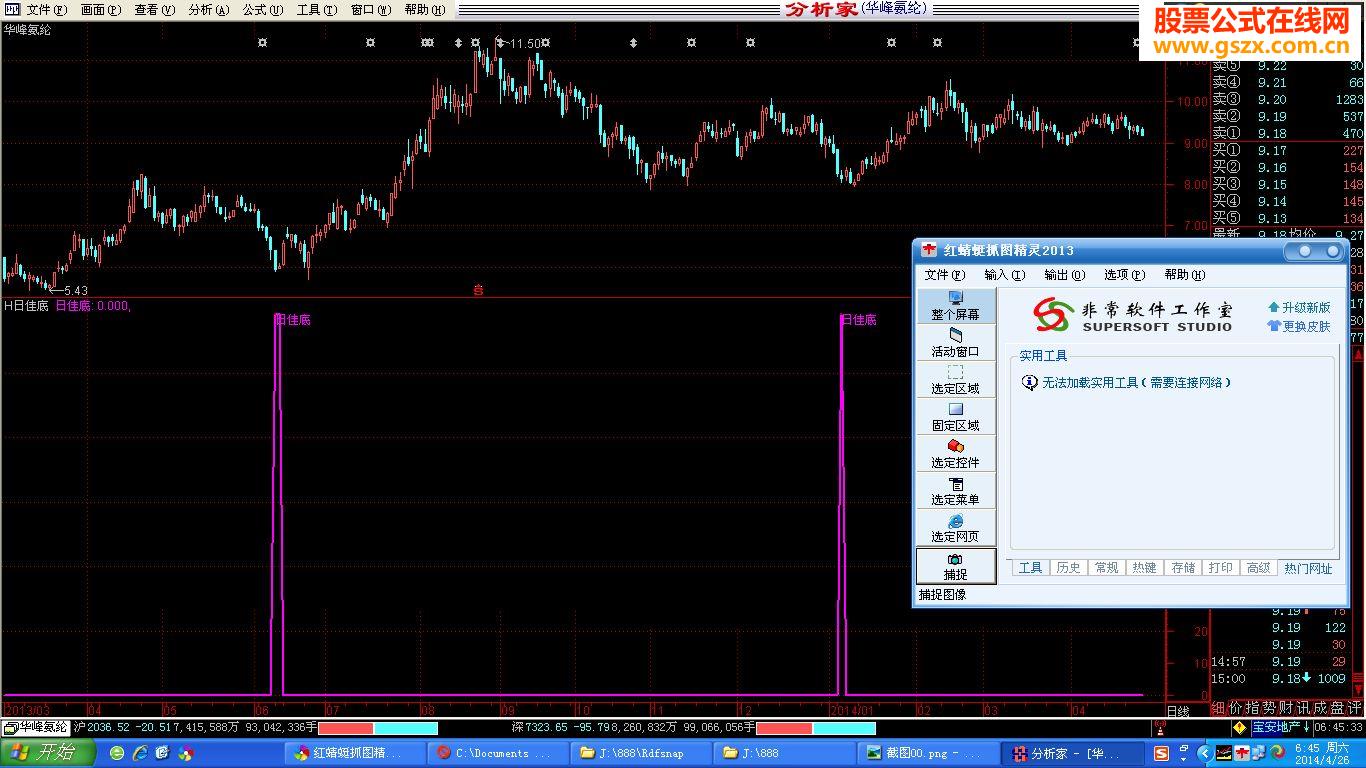The width and height of the screenshot is (1366, 768).
Task: Switch to the 价 tab in quote panel
Action: coord(1236,708)
